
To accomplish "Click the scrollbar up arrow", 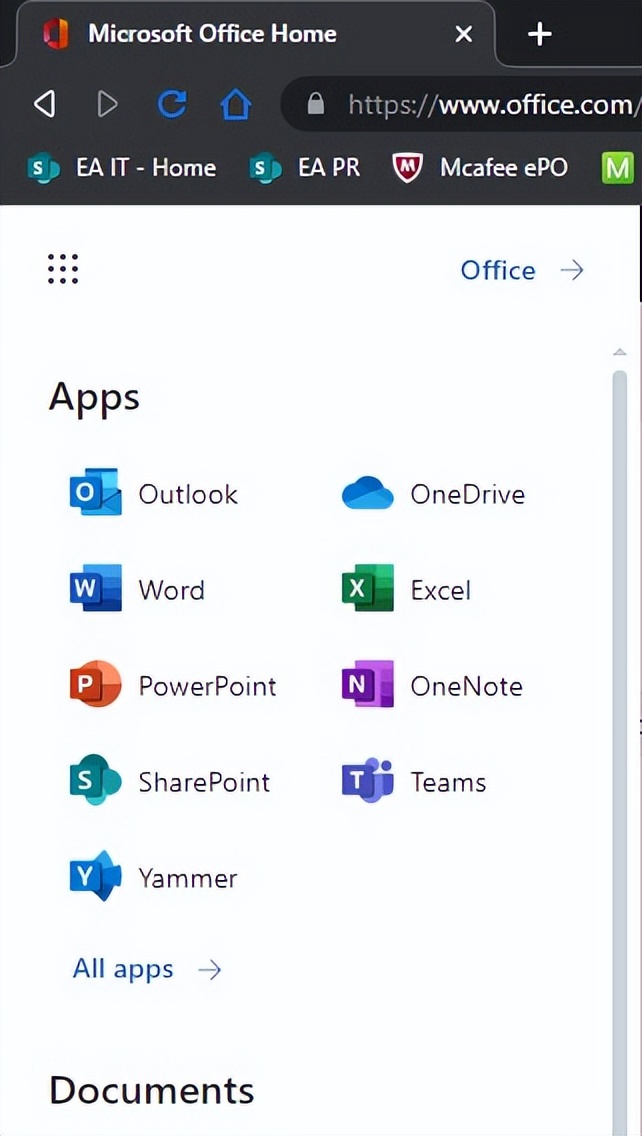I will pyautogui.click(x=620, y=352).
